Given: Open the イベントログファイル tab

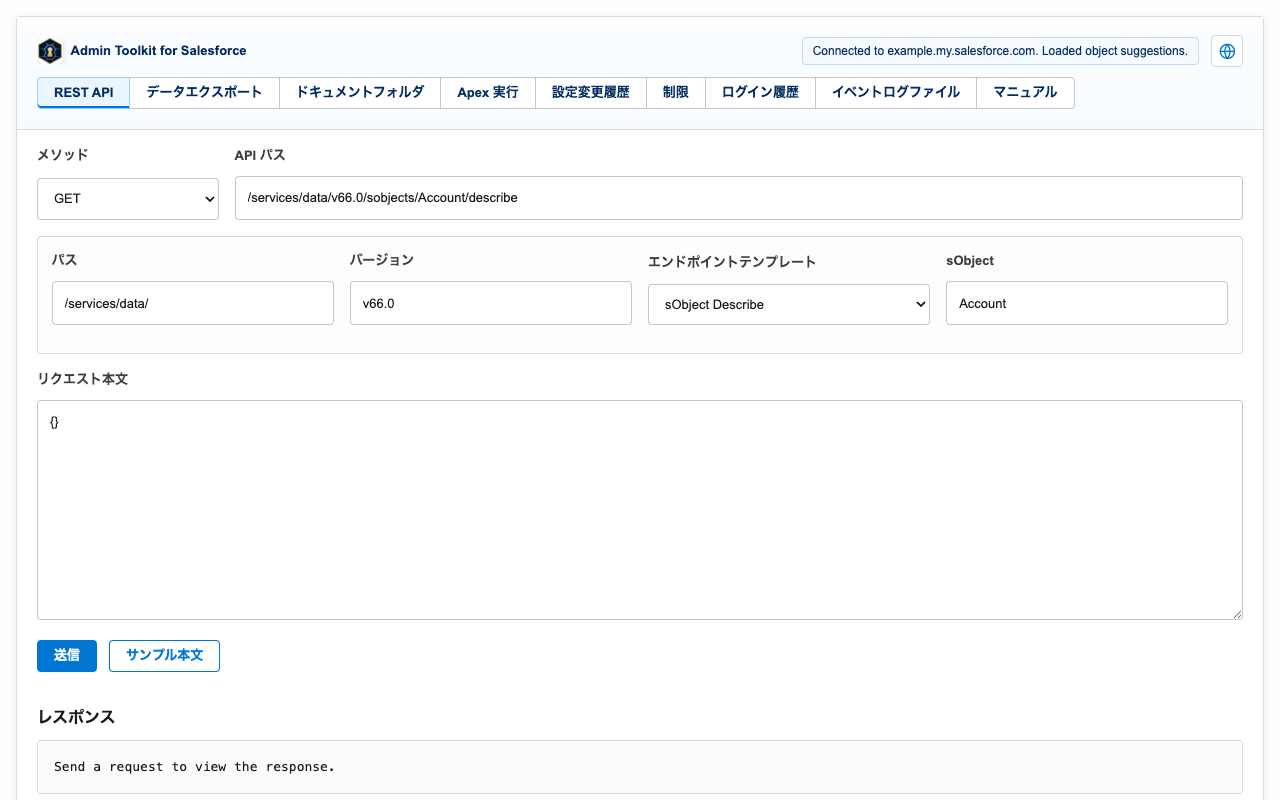Looking at the screenshot, I should pos(896,92).
